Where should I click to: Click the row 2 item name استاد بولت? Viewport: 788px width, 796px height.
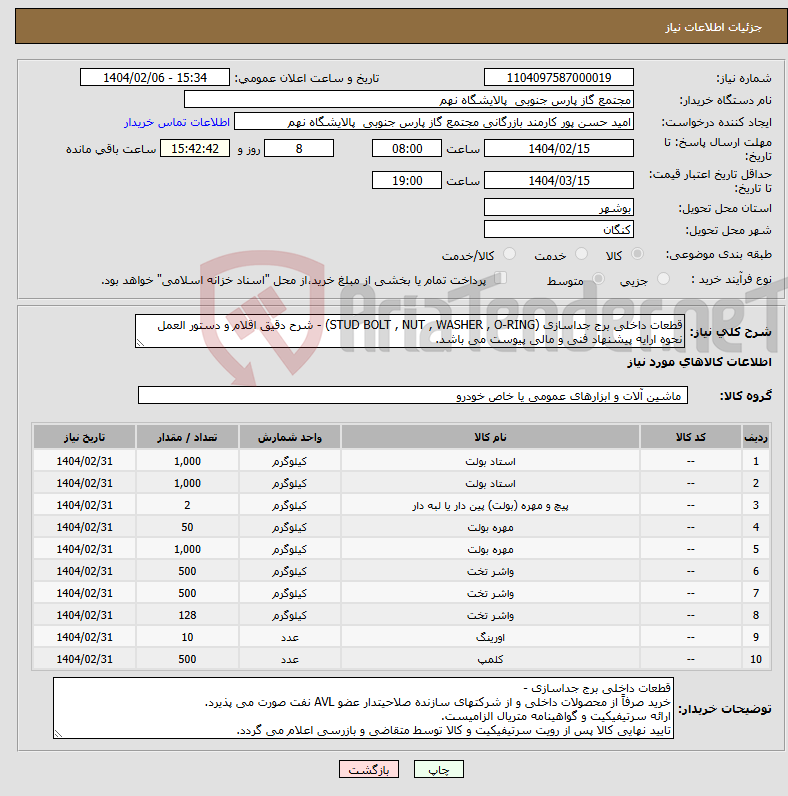(x=490, y=483)
